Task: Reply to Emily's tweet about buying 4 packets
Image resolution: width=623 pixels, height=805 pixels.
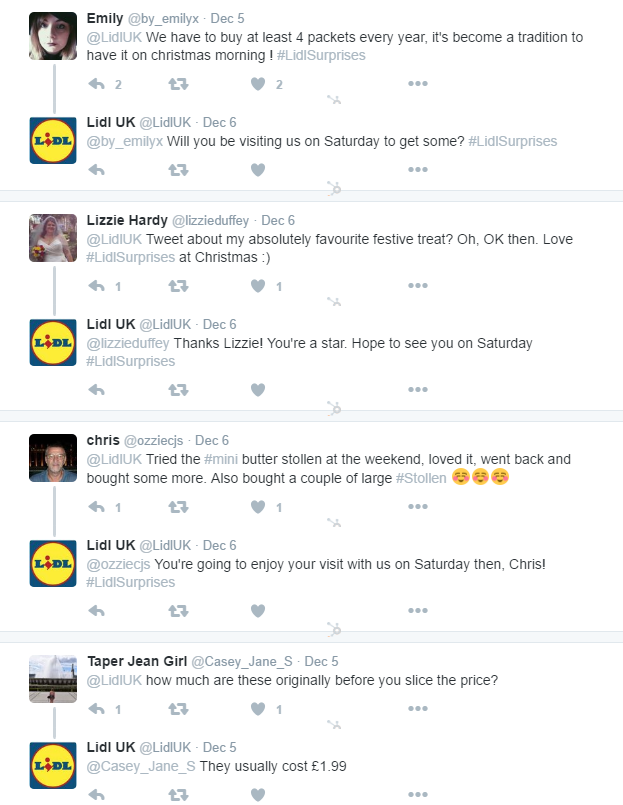Action: pos(97,84)
